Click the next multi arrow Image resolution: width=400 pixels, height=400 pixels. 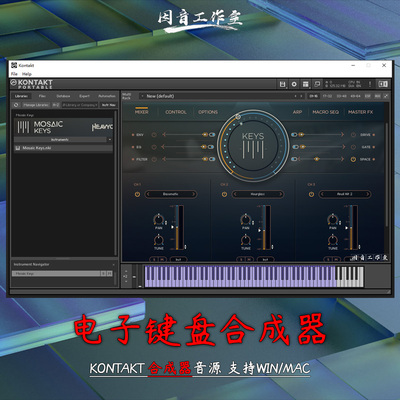[301, 96]
